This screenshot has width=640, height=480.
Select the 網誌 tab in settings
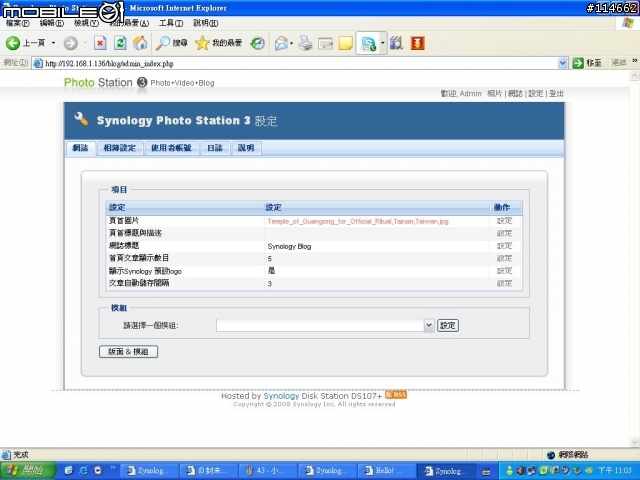[80, 148]
